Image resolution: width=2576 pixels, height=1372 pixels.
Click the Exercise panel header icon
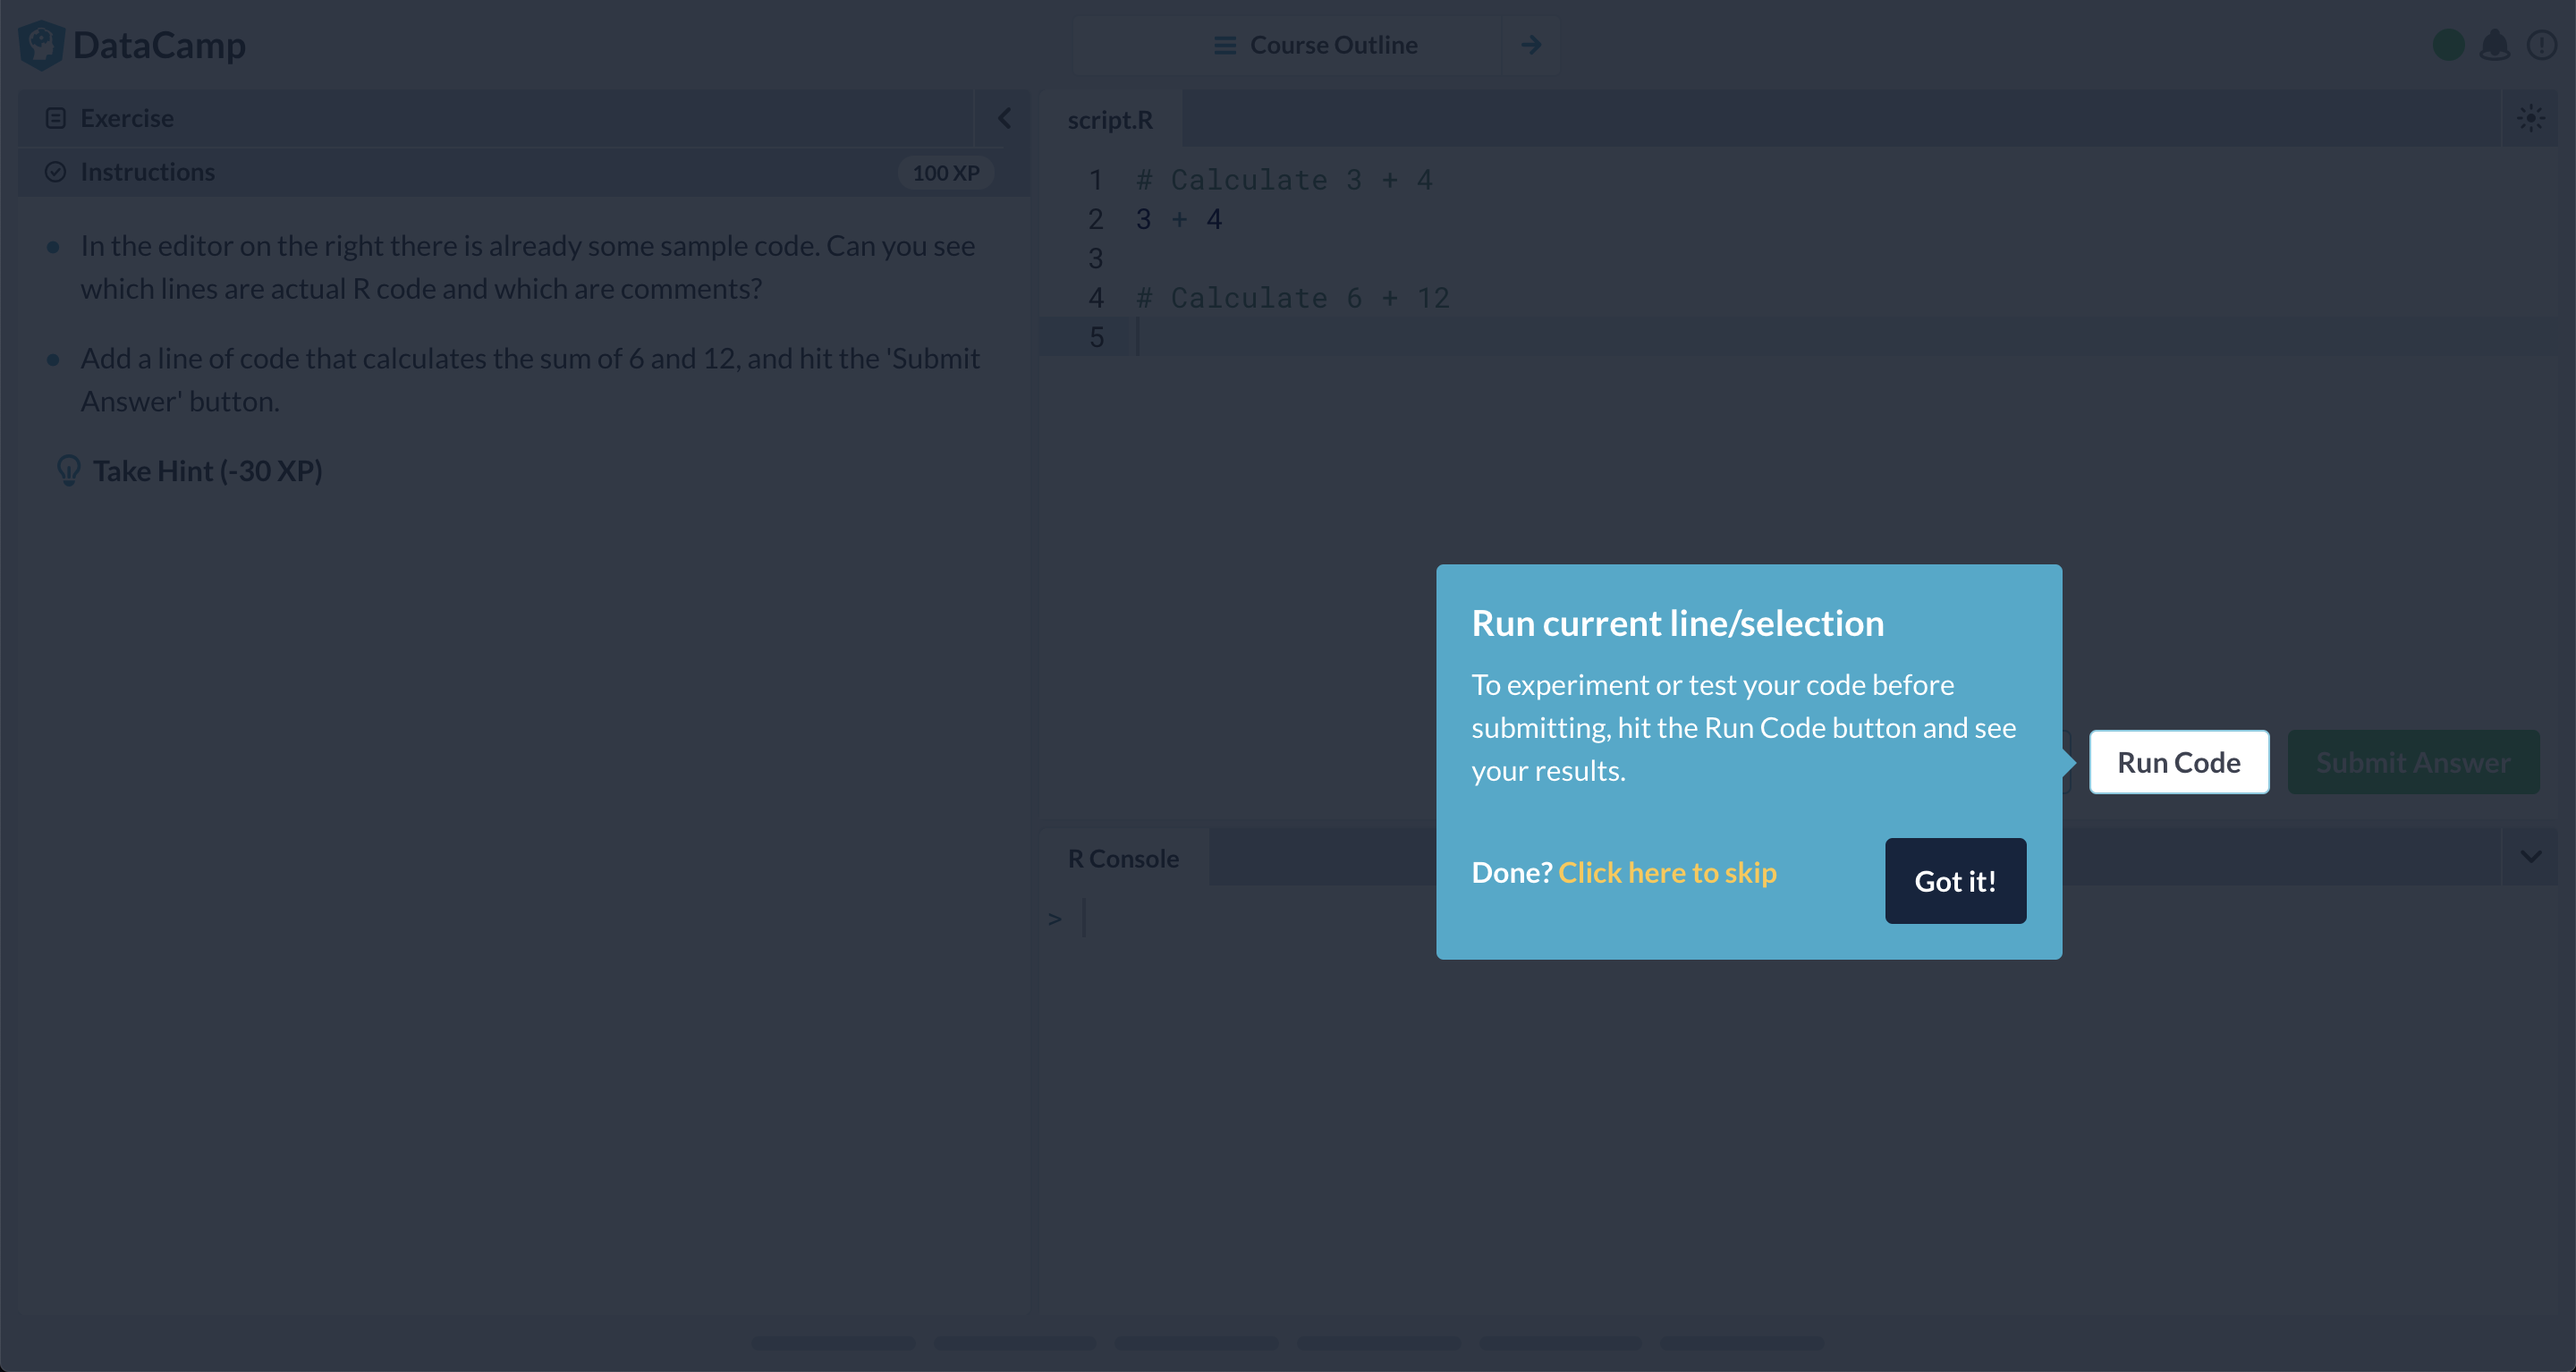(x=56, y=118)
